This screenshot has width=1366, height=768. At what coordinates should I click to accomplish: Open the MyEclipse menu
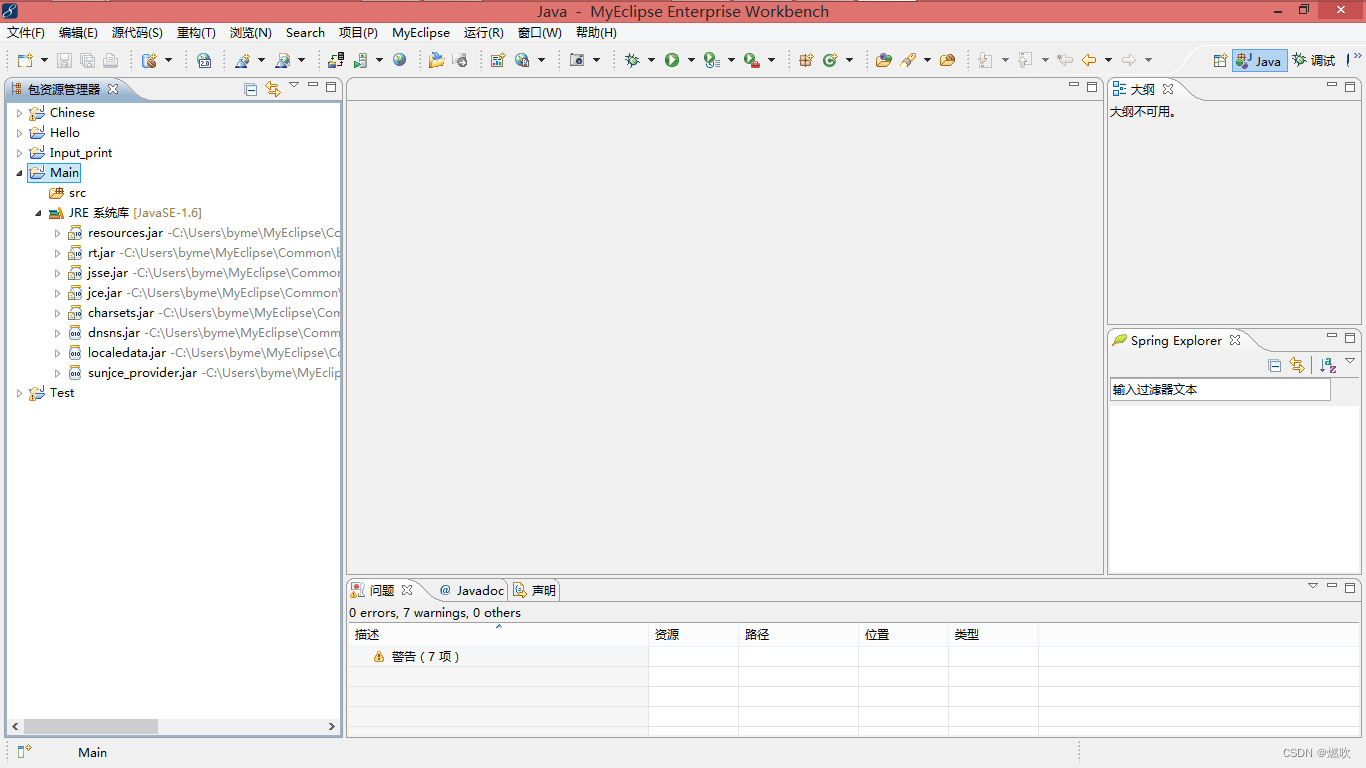click(x=421, y=33)
